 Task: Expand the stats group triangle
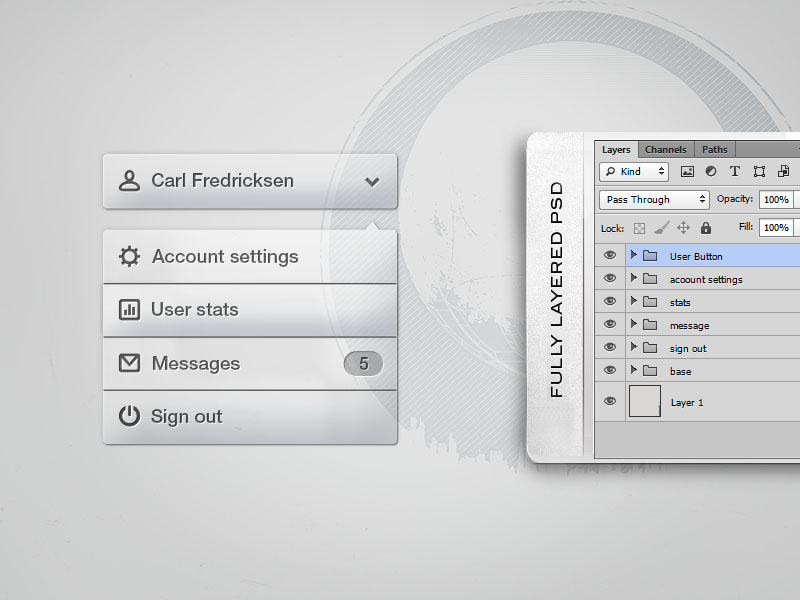pyautogui.click(x=634, y=301)
